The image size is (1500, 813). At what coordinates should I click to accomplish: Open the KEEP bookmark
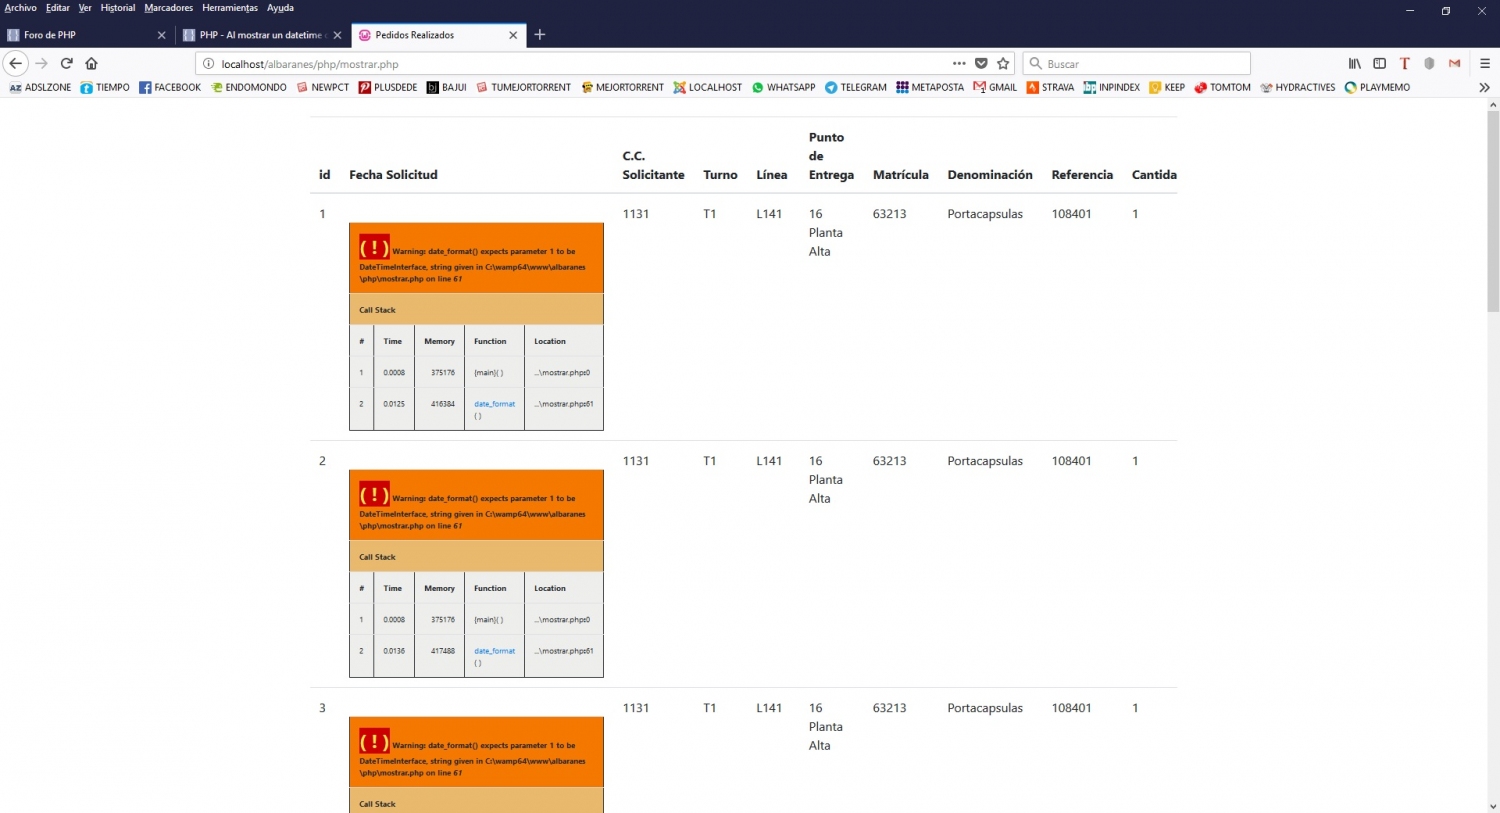(1167, 87)
